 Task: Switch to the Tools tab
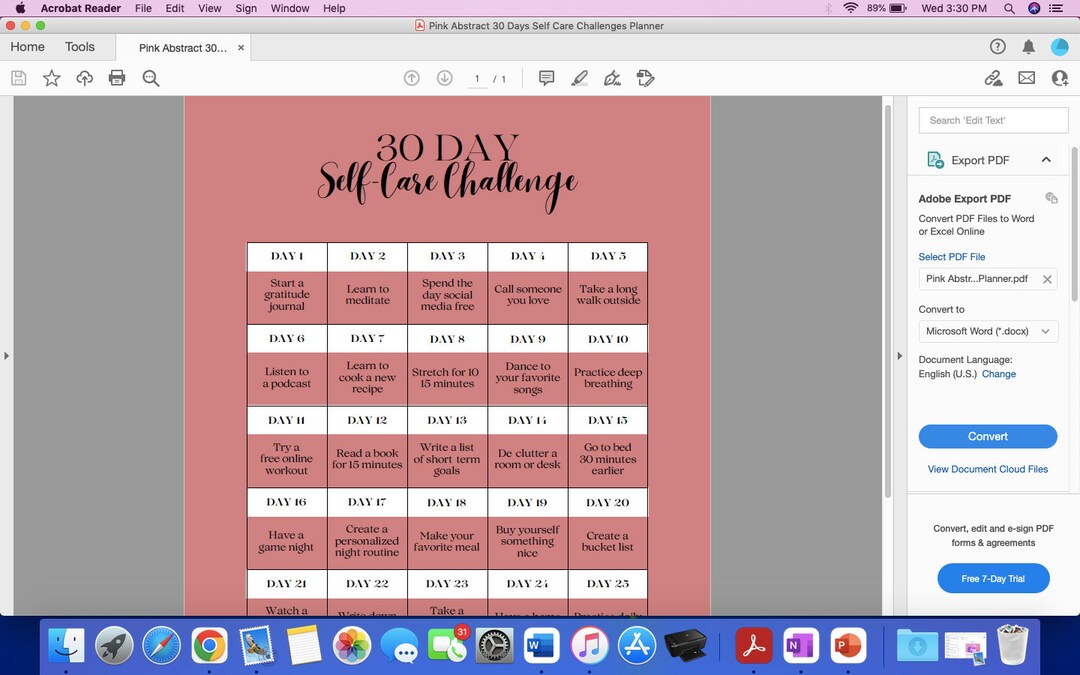click(80, 47)
